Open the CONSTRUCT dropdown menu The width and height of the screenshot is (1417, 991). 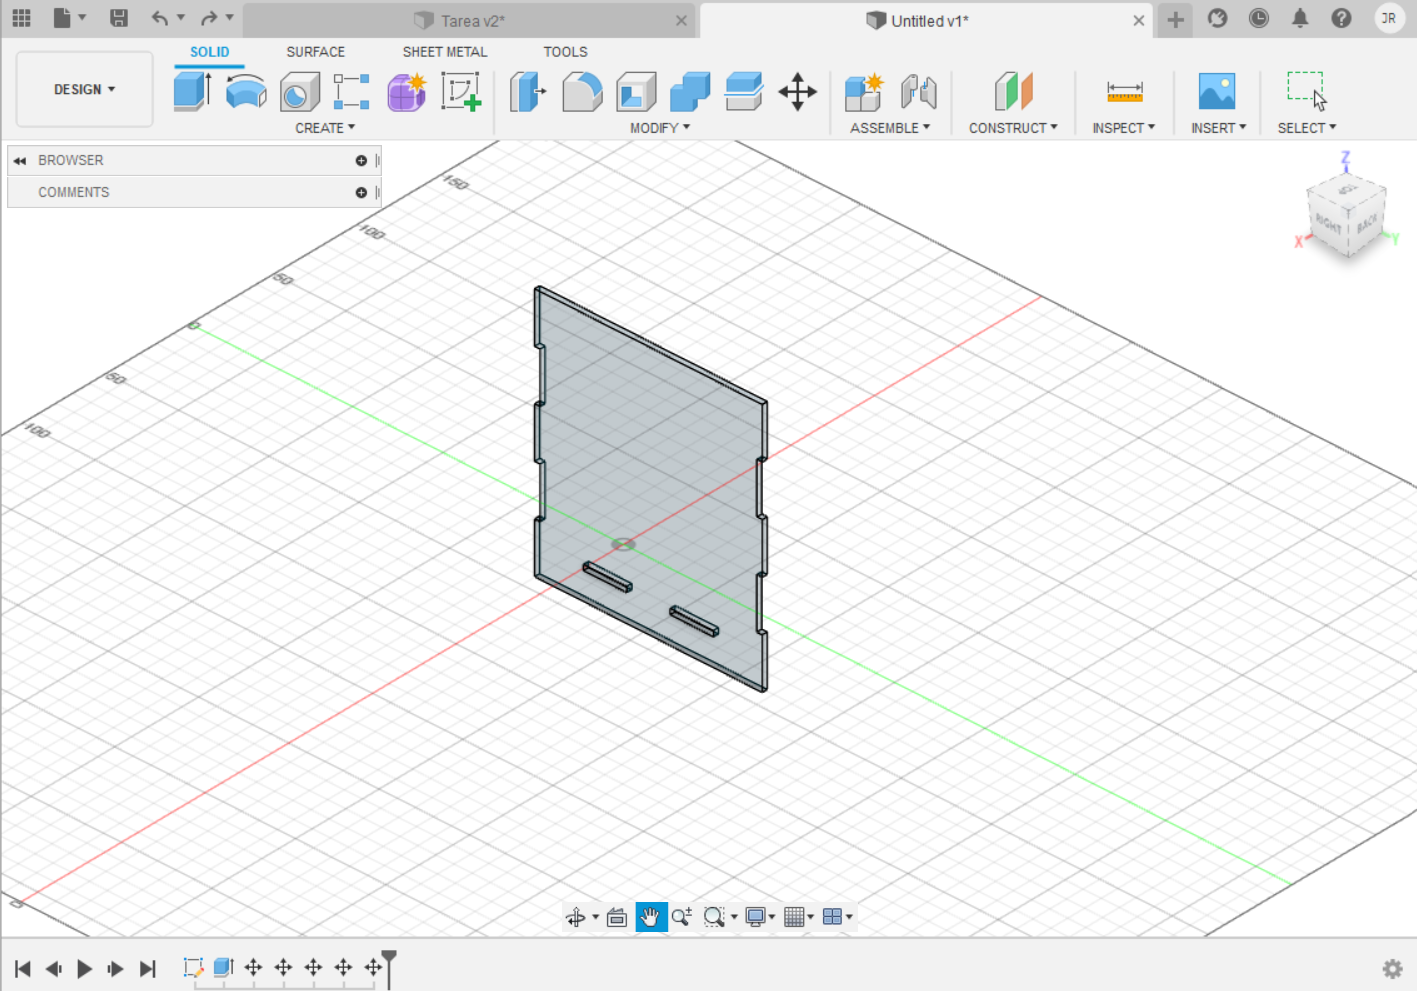(1013, 128)
